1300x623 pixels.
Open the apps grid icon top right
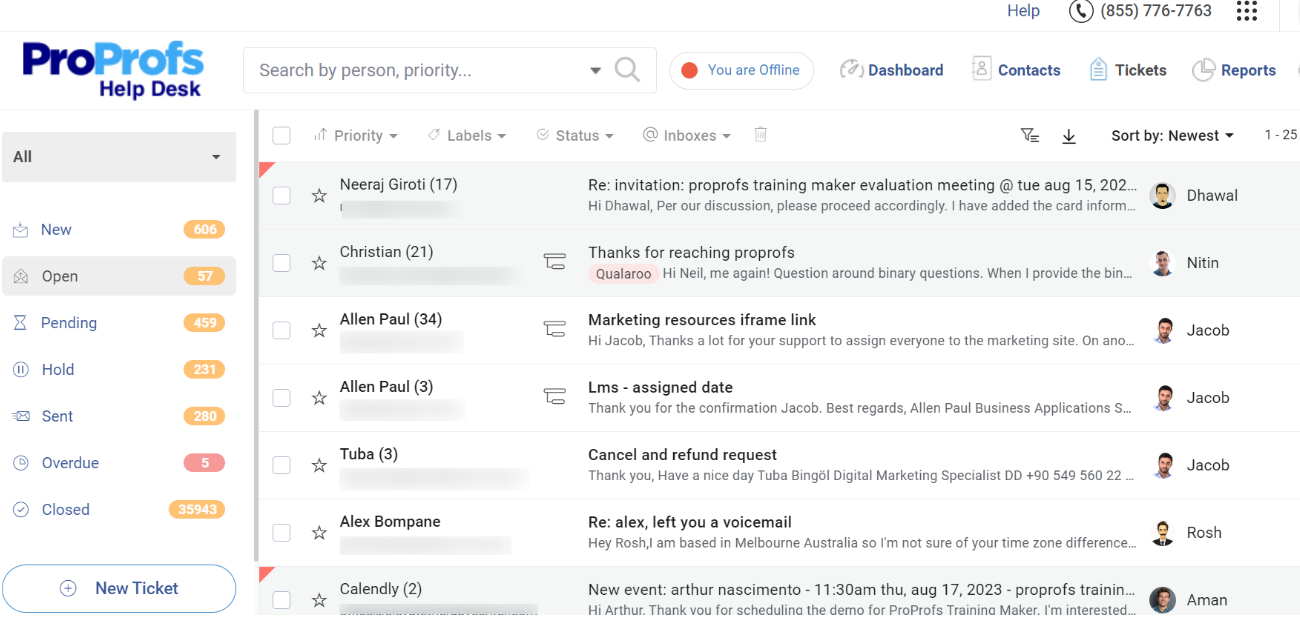click(x=1246, y=12)
